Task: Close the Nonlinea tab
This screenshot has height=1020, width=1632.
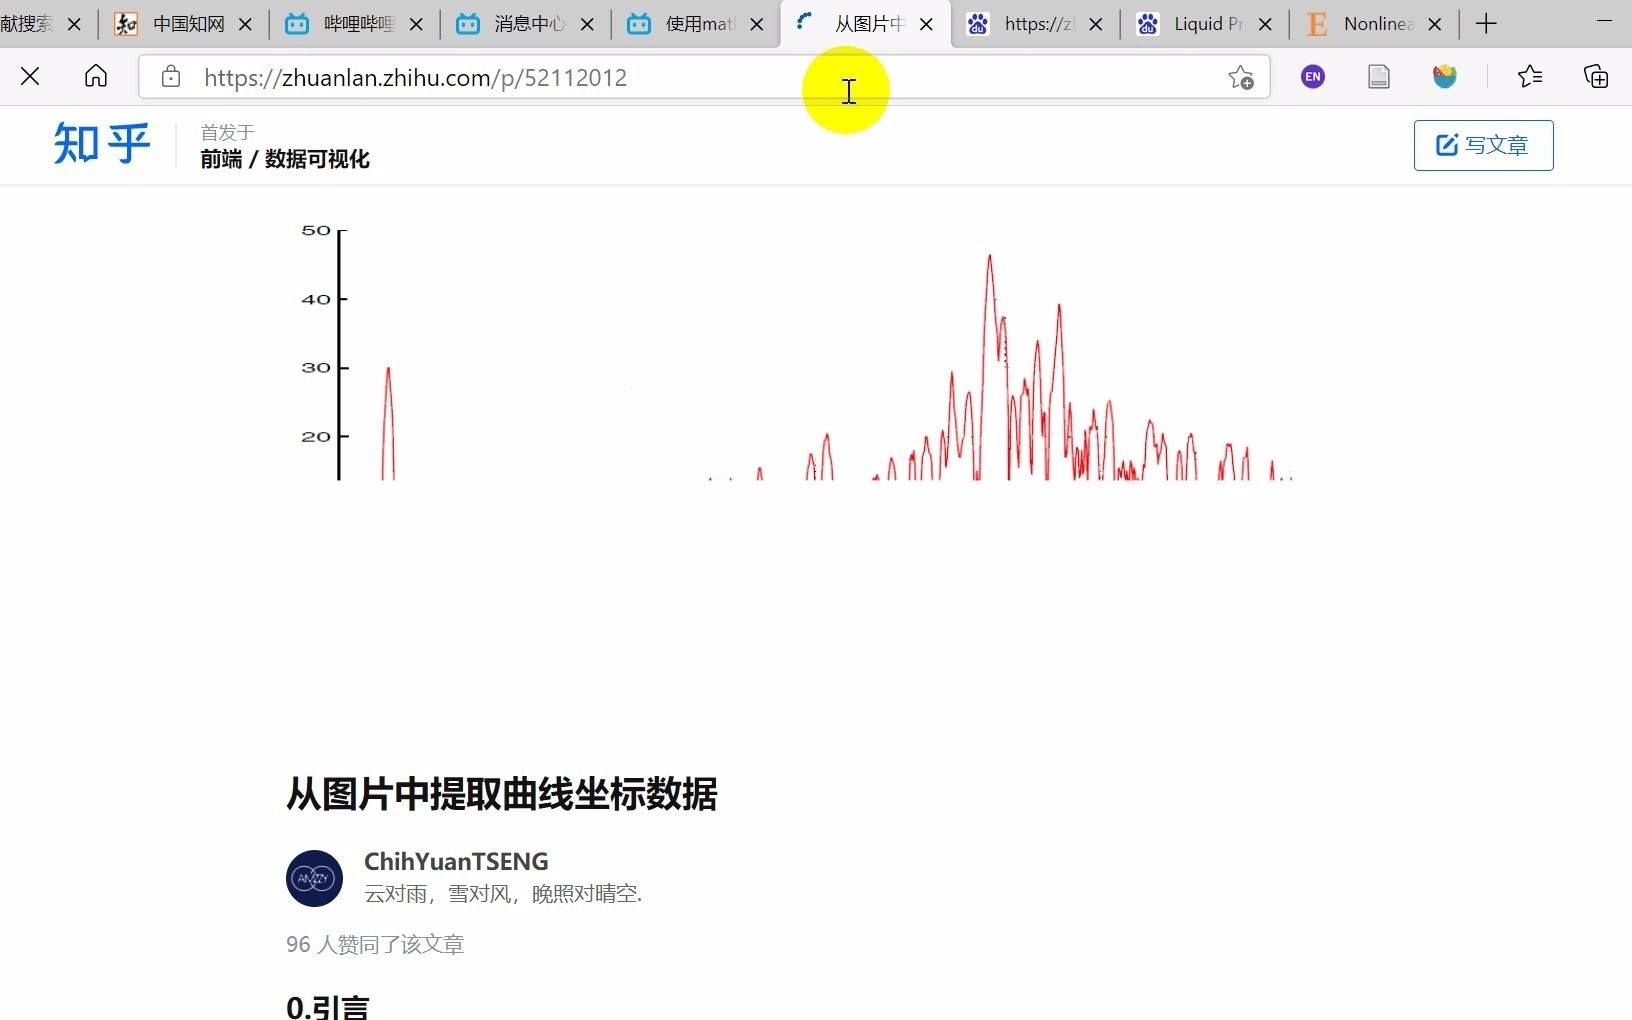Action: [1435, 24]
